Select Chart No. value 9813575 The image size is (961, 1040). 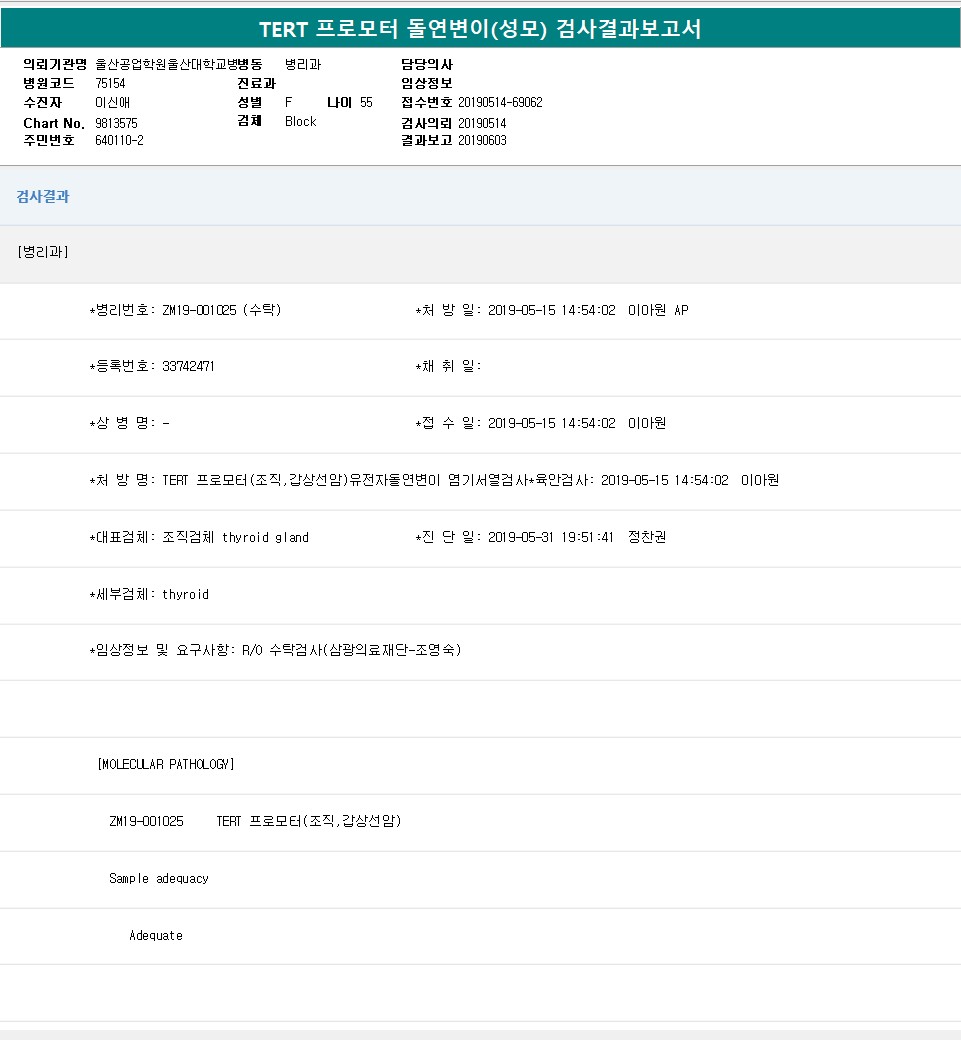coord(116,123)
